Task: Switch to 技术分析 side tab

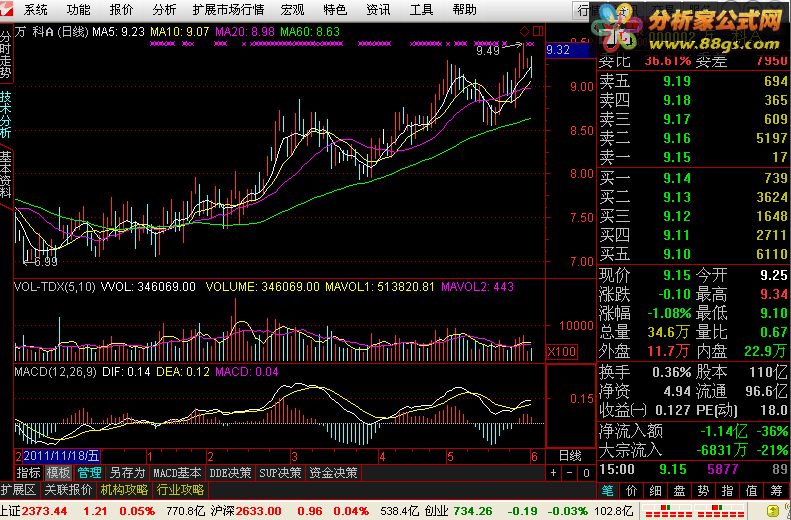Action: [x=6, y=114]
